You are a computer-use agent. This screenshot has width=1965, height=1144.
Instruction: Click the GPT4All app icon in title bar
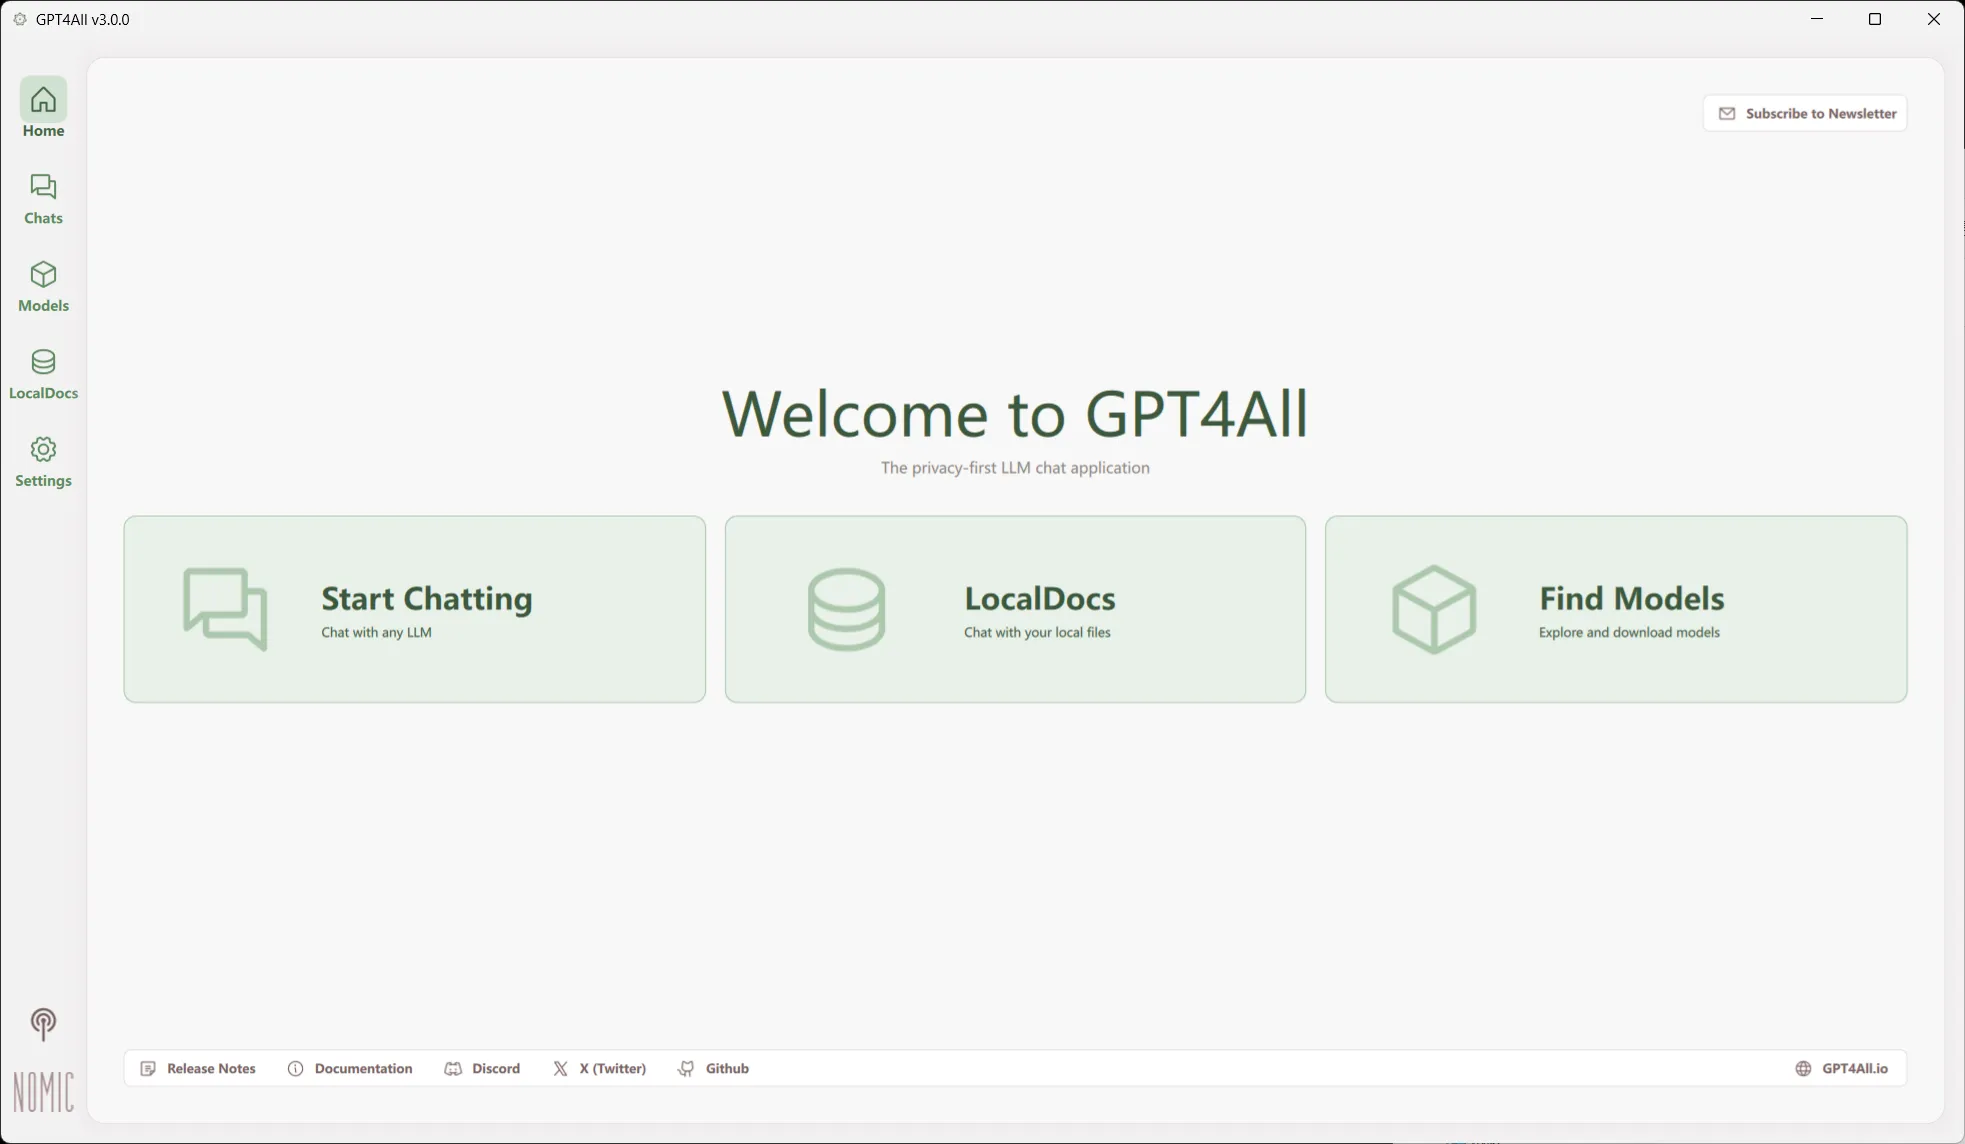20,19
